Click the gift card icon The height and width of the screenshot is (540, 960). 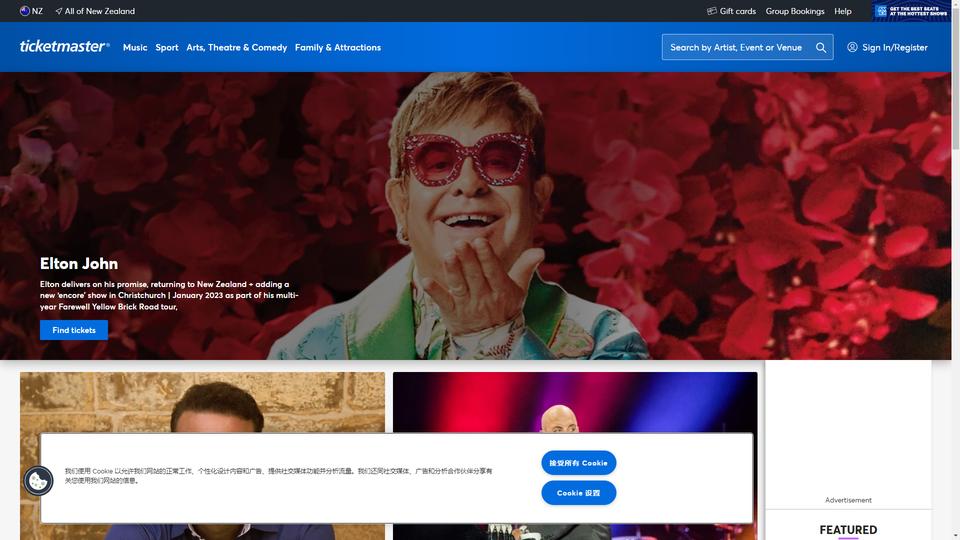pos(711,11)
